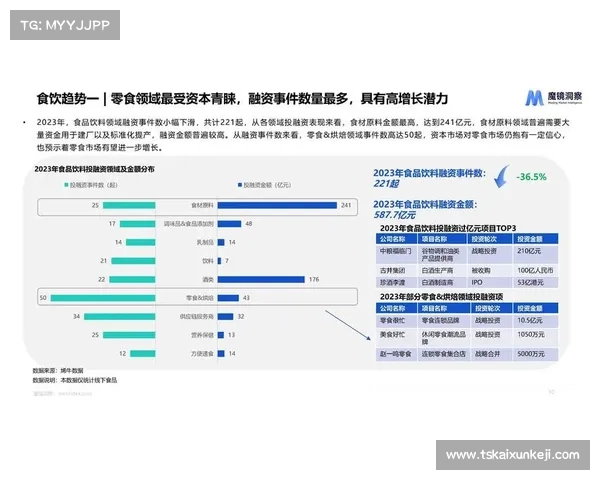
Task: Select the slide title 食饮趋势一
Action: pos(67,98)
